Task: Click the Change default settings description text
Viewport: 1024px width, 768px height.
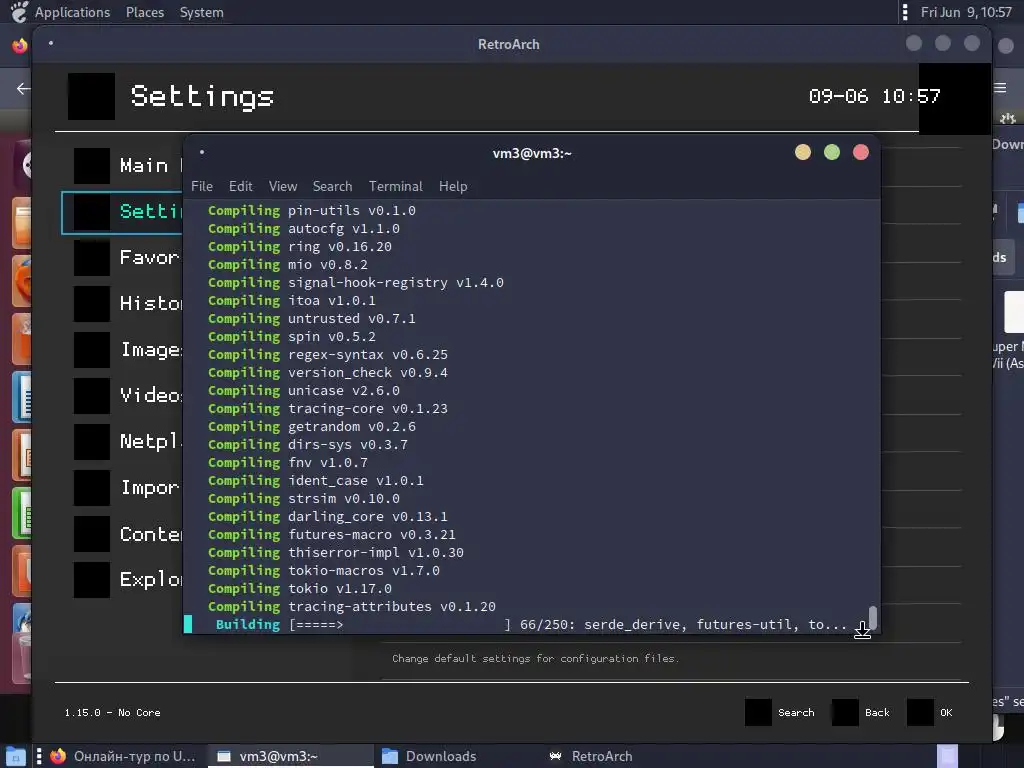Action: click(536, 658)
